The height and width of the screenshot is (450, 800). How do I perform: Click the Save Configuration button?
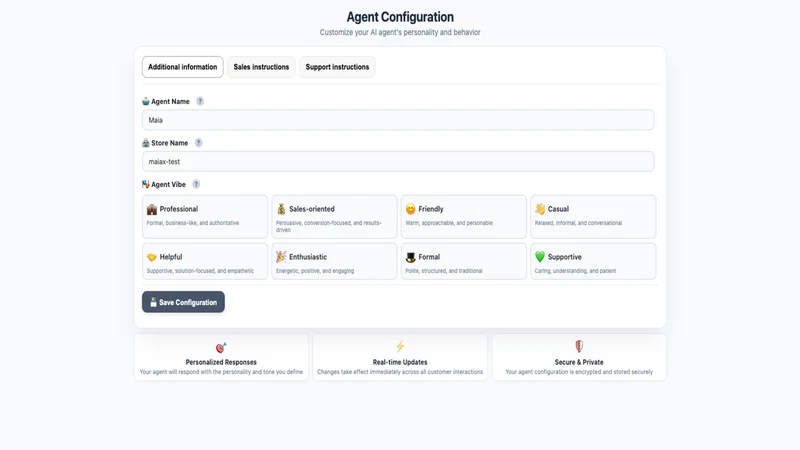[183, 302]
